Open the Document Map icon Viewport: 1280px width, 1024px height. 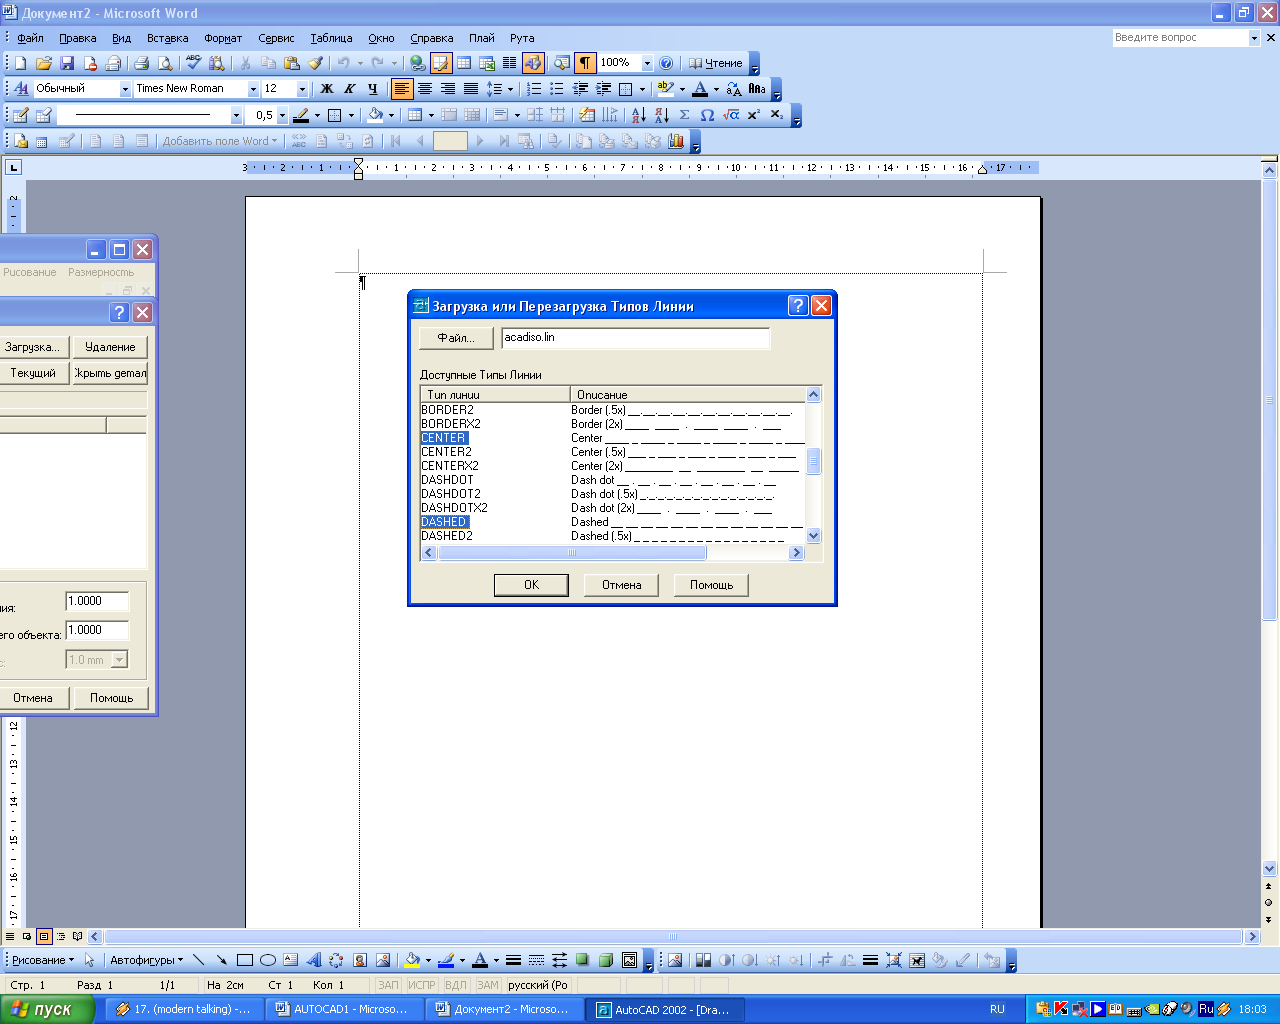click(x=562, y=63)
